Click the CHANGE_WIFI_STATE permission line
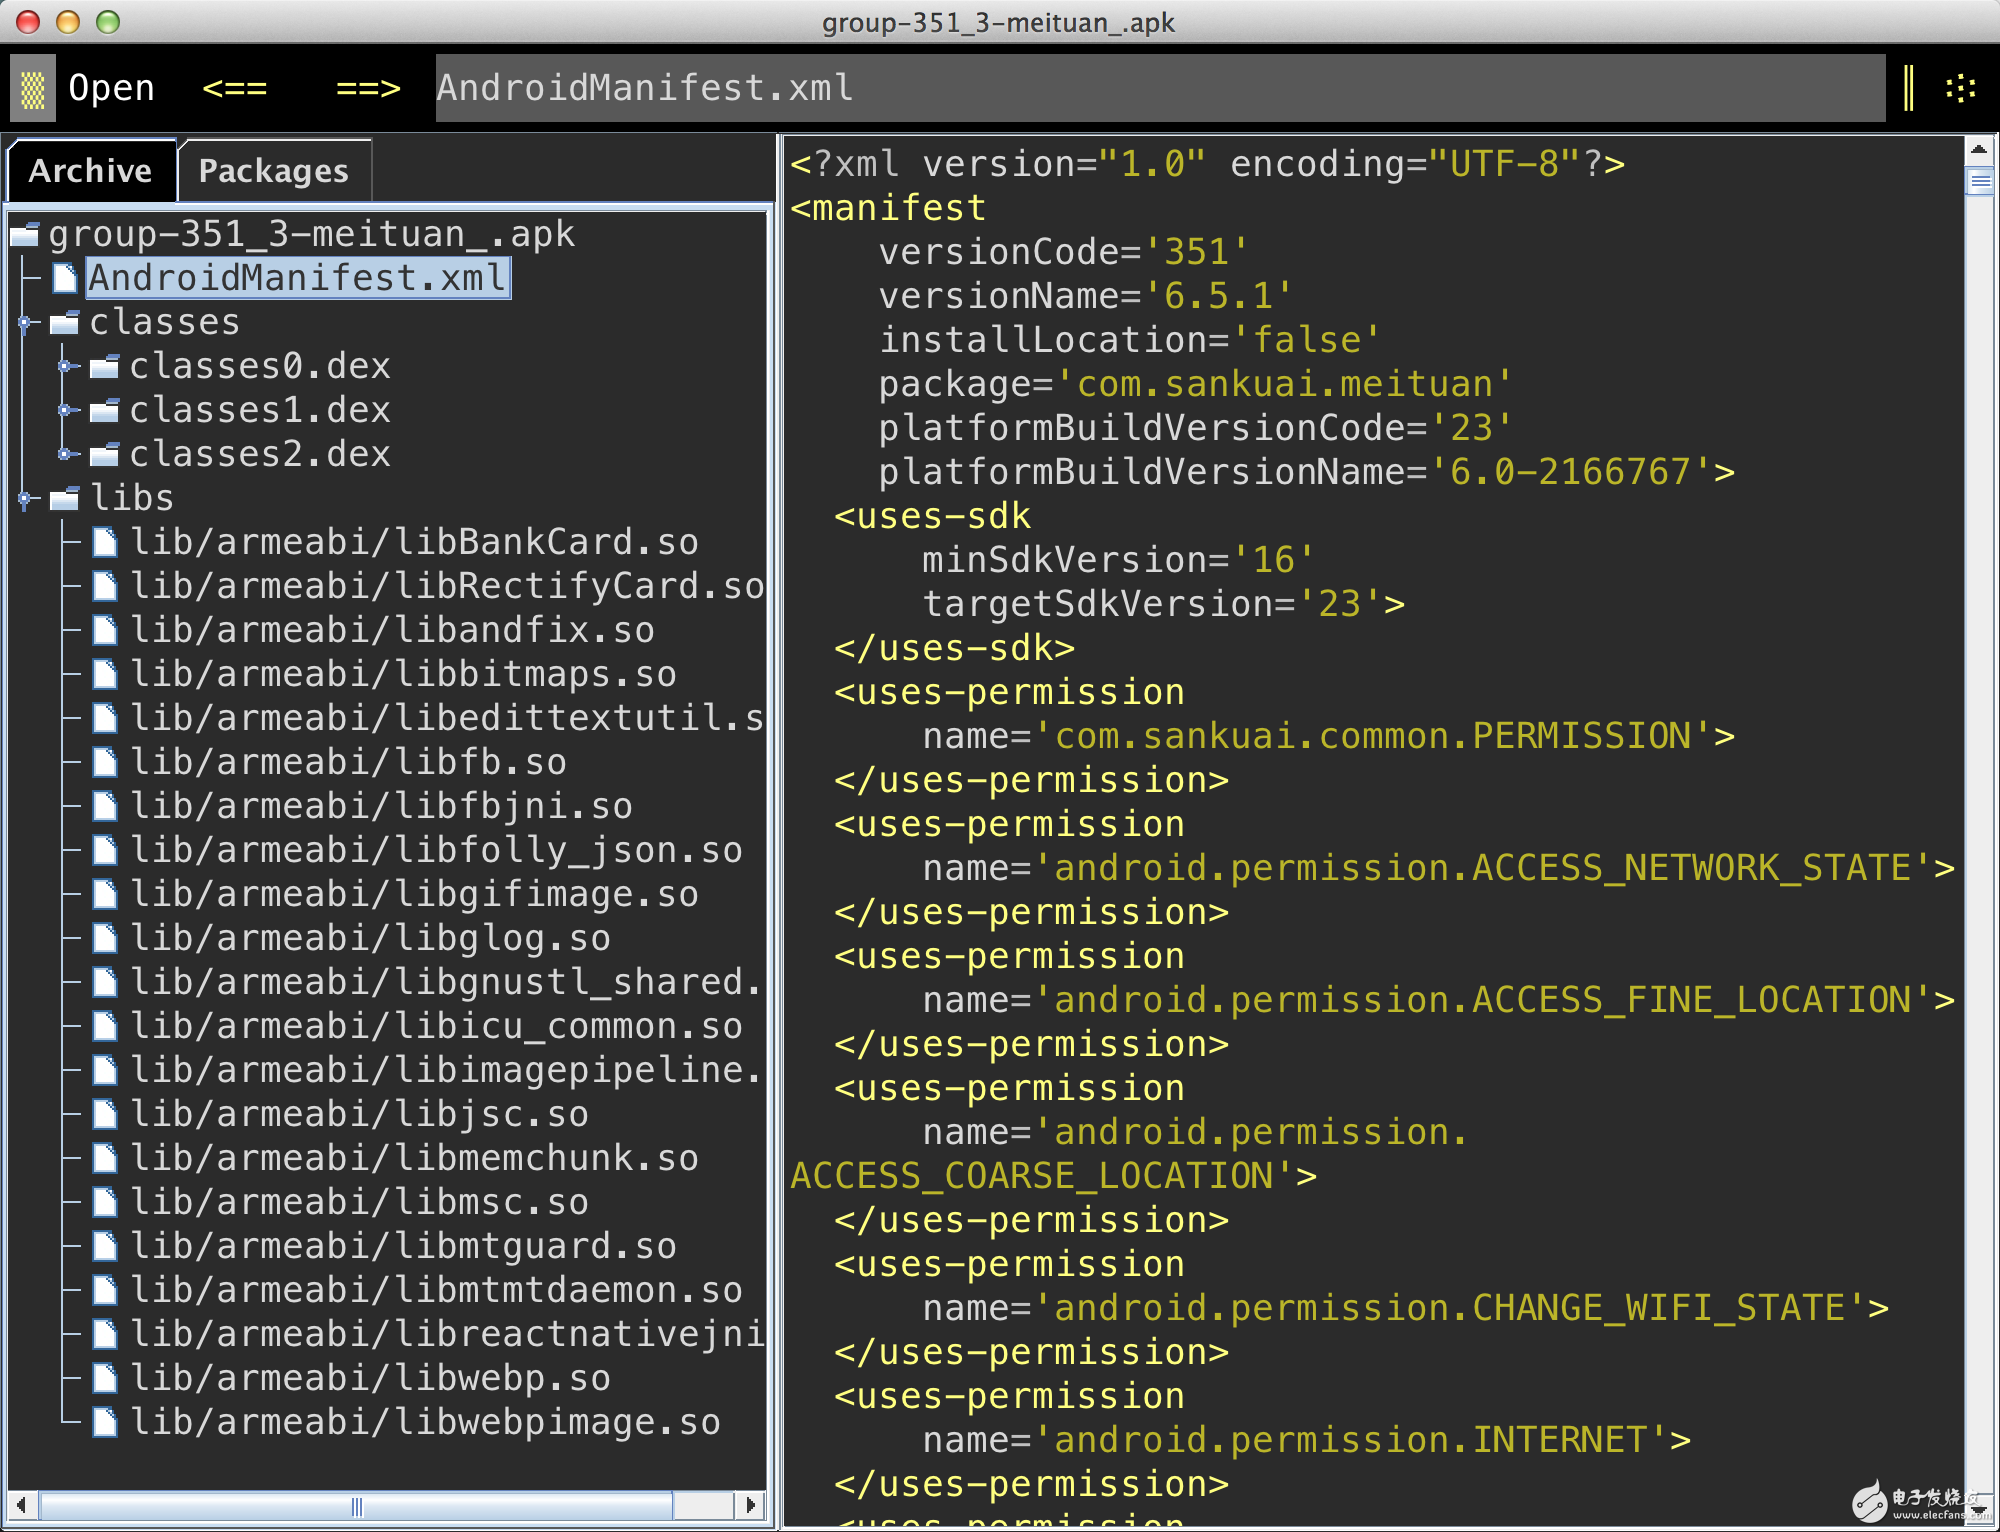 coord(1405,1308)
